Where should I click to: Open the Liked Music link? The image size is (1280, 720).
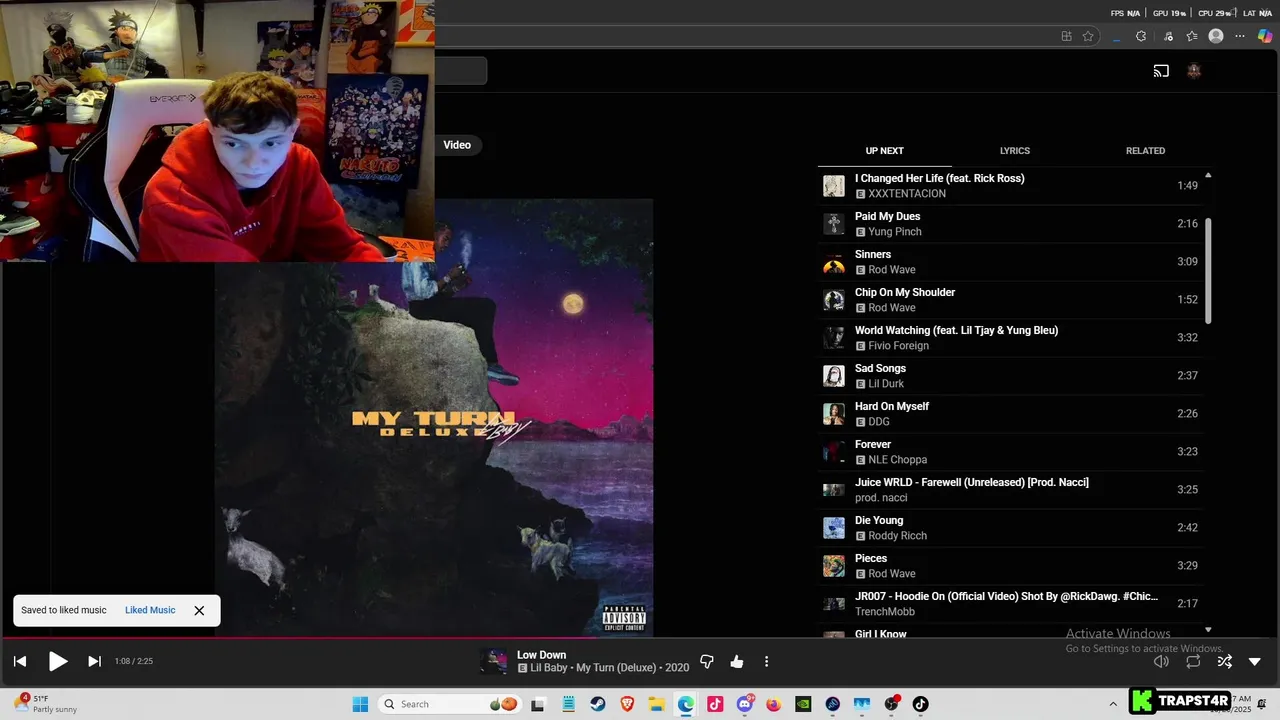[150, 610]
